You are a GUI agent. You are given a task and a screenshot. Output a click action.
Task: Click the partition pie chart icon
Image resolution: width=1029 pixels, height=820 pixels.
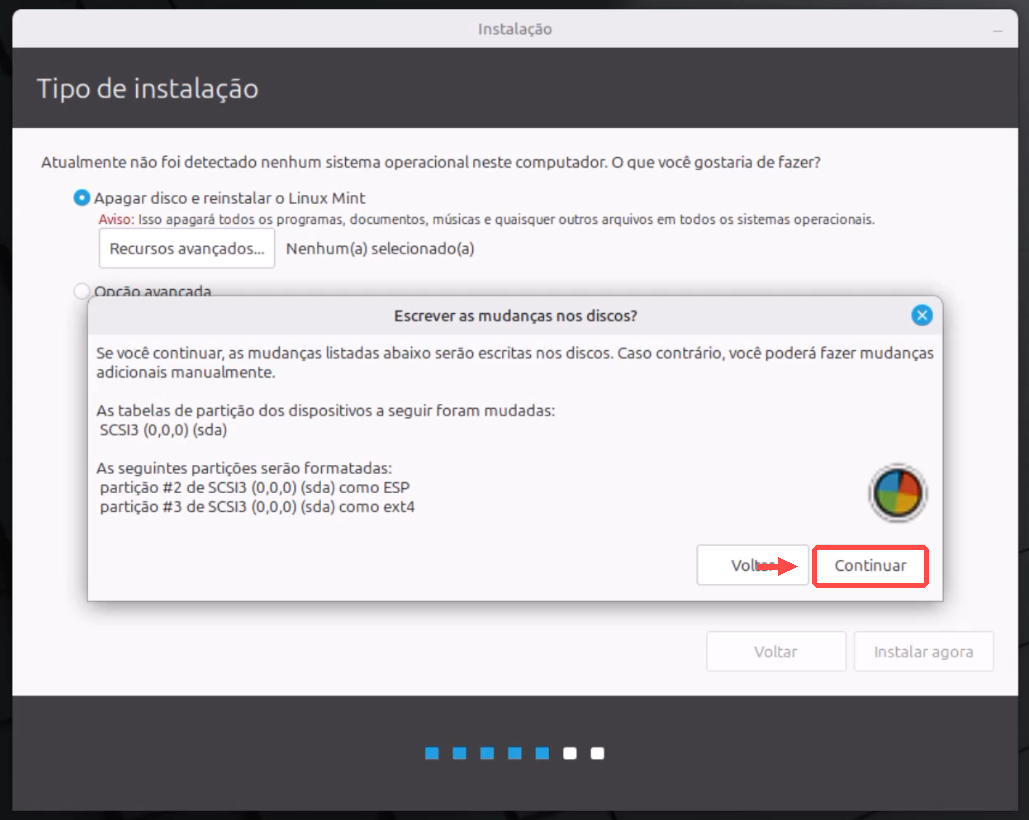(897, 493)
